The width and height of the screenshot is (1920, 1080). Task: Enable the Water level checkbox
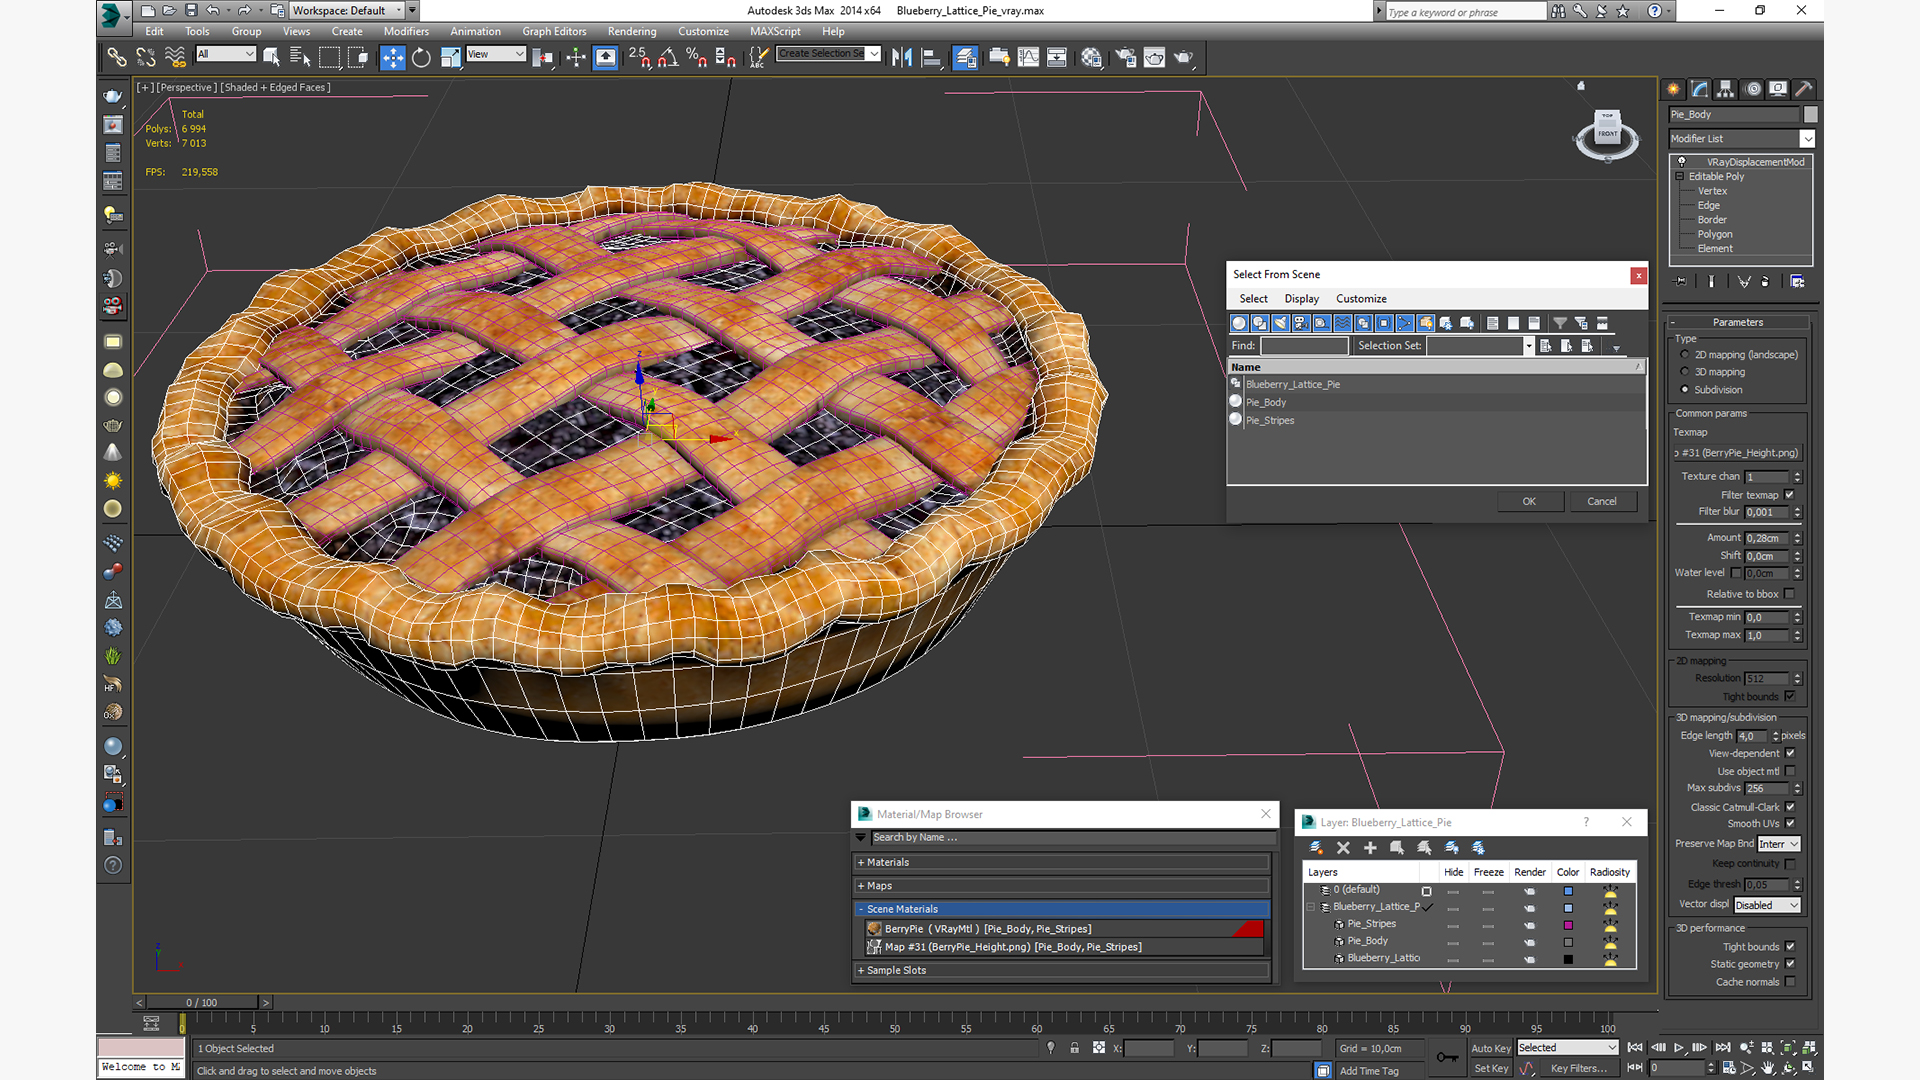(1736, 573)
